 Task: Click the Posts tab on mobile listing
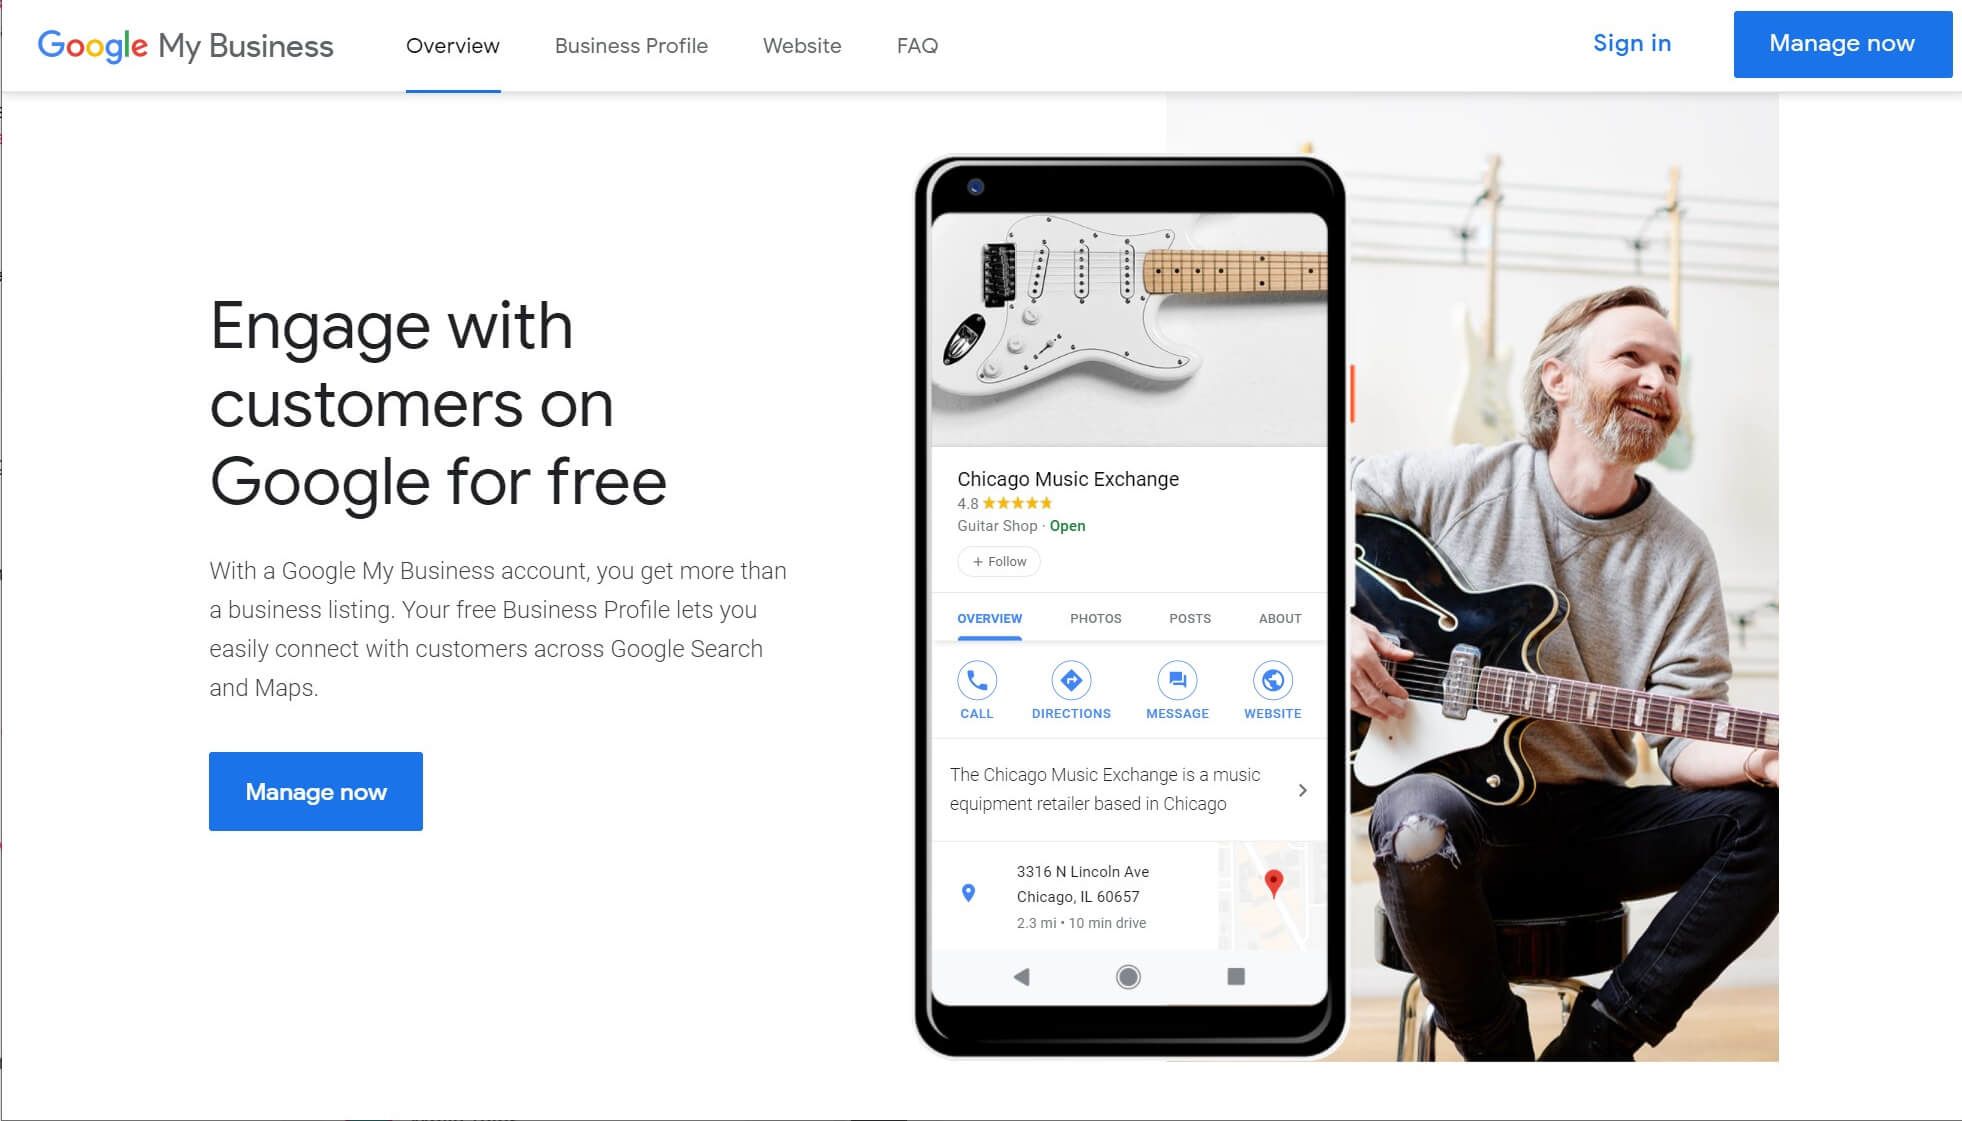pos(1189,618)
